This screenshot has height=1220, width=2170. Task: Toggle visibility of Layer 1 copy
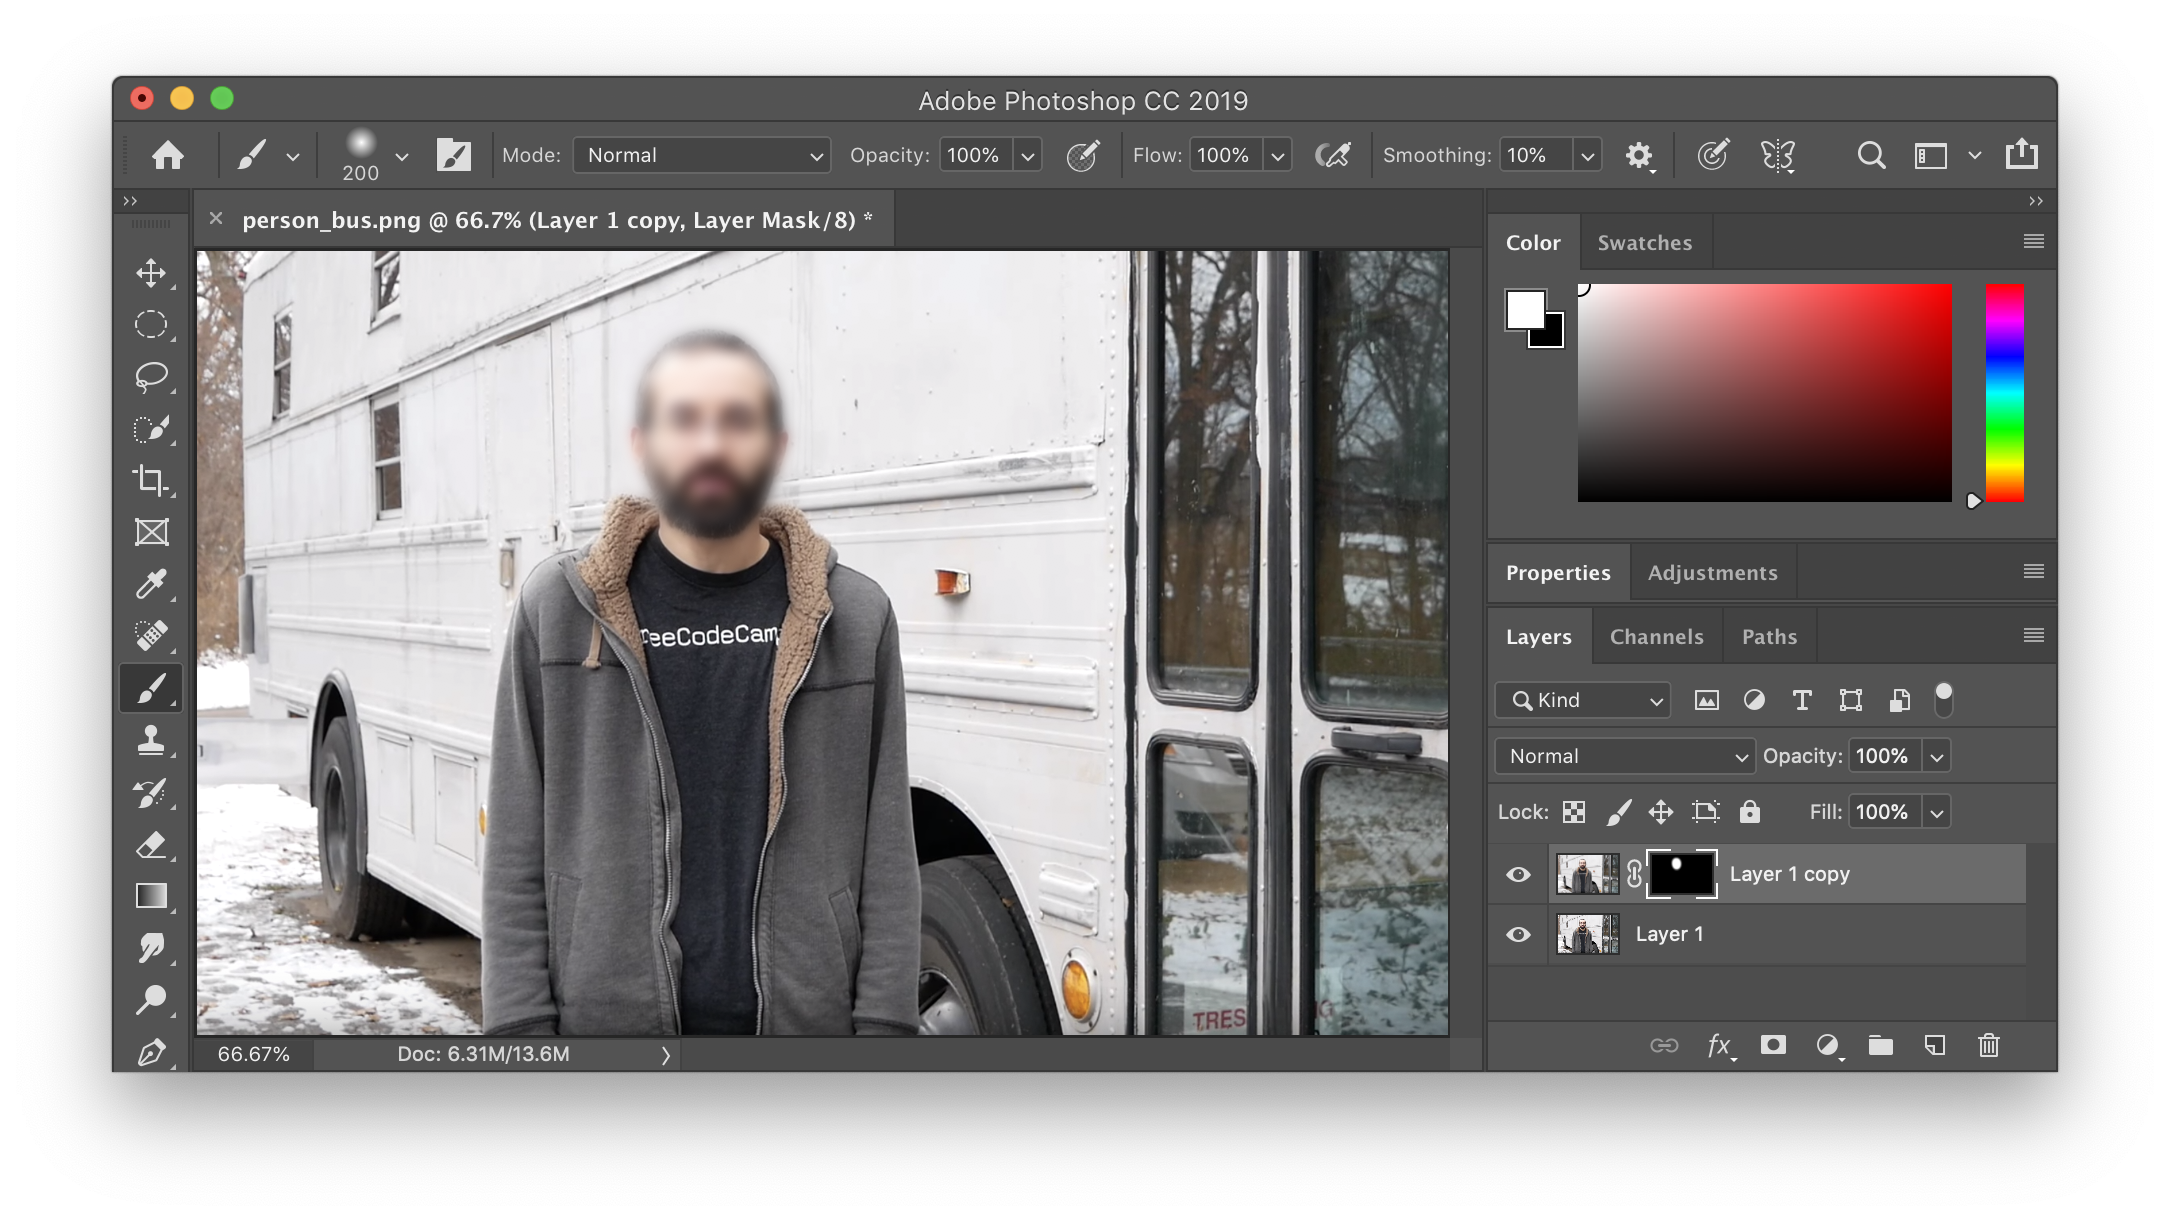click(x=1519, y=873)
